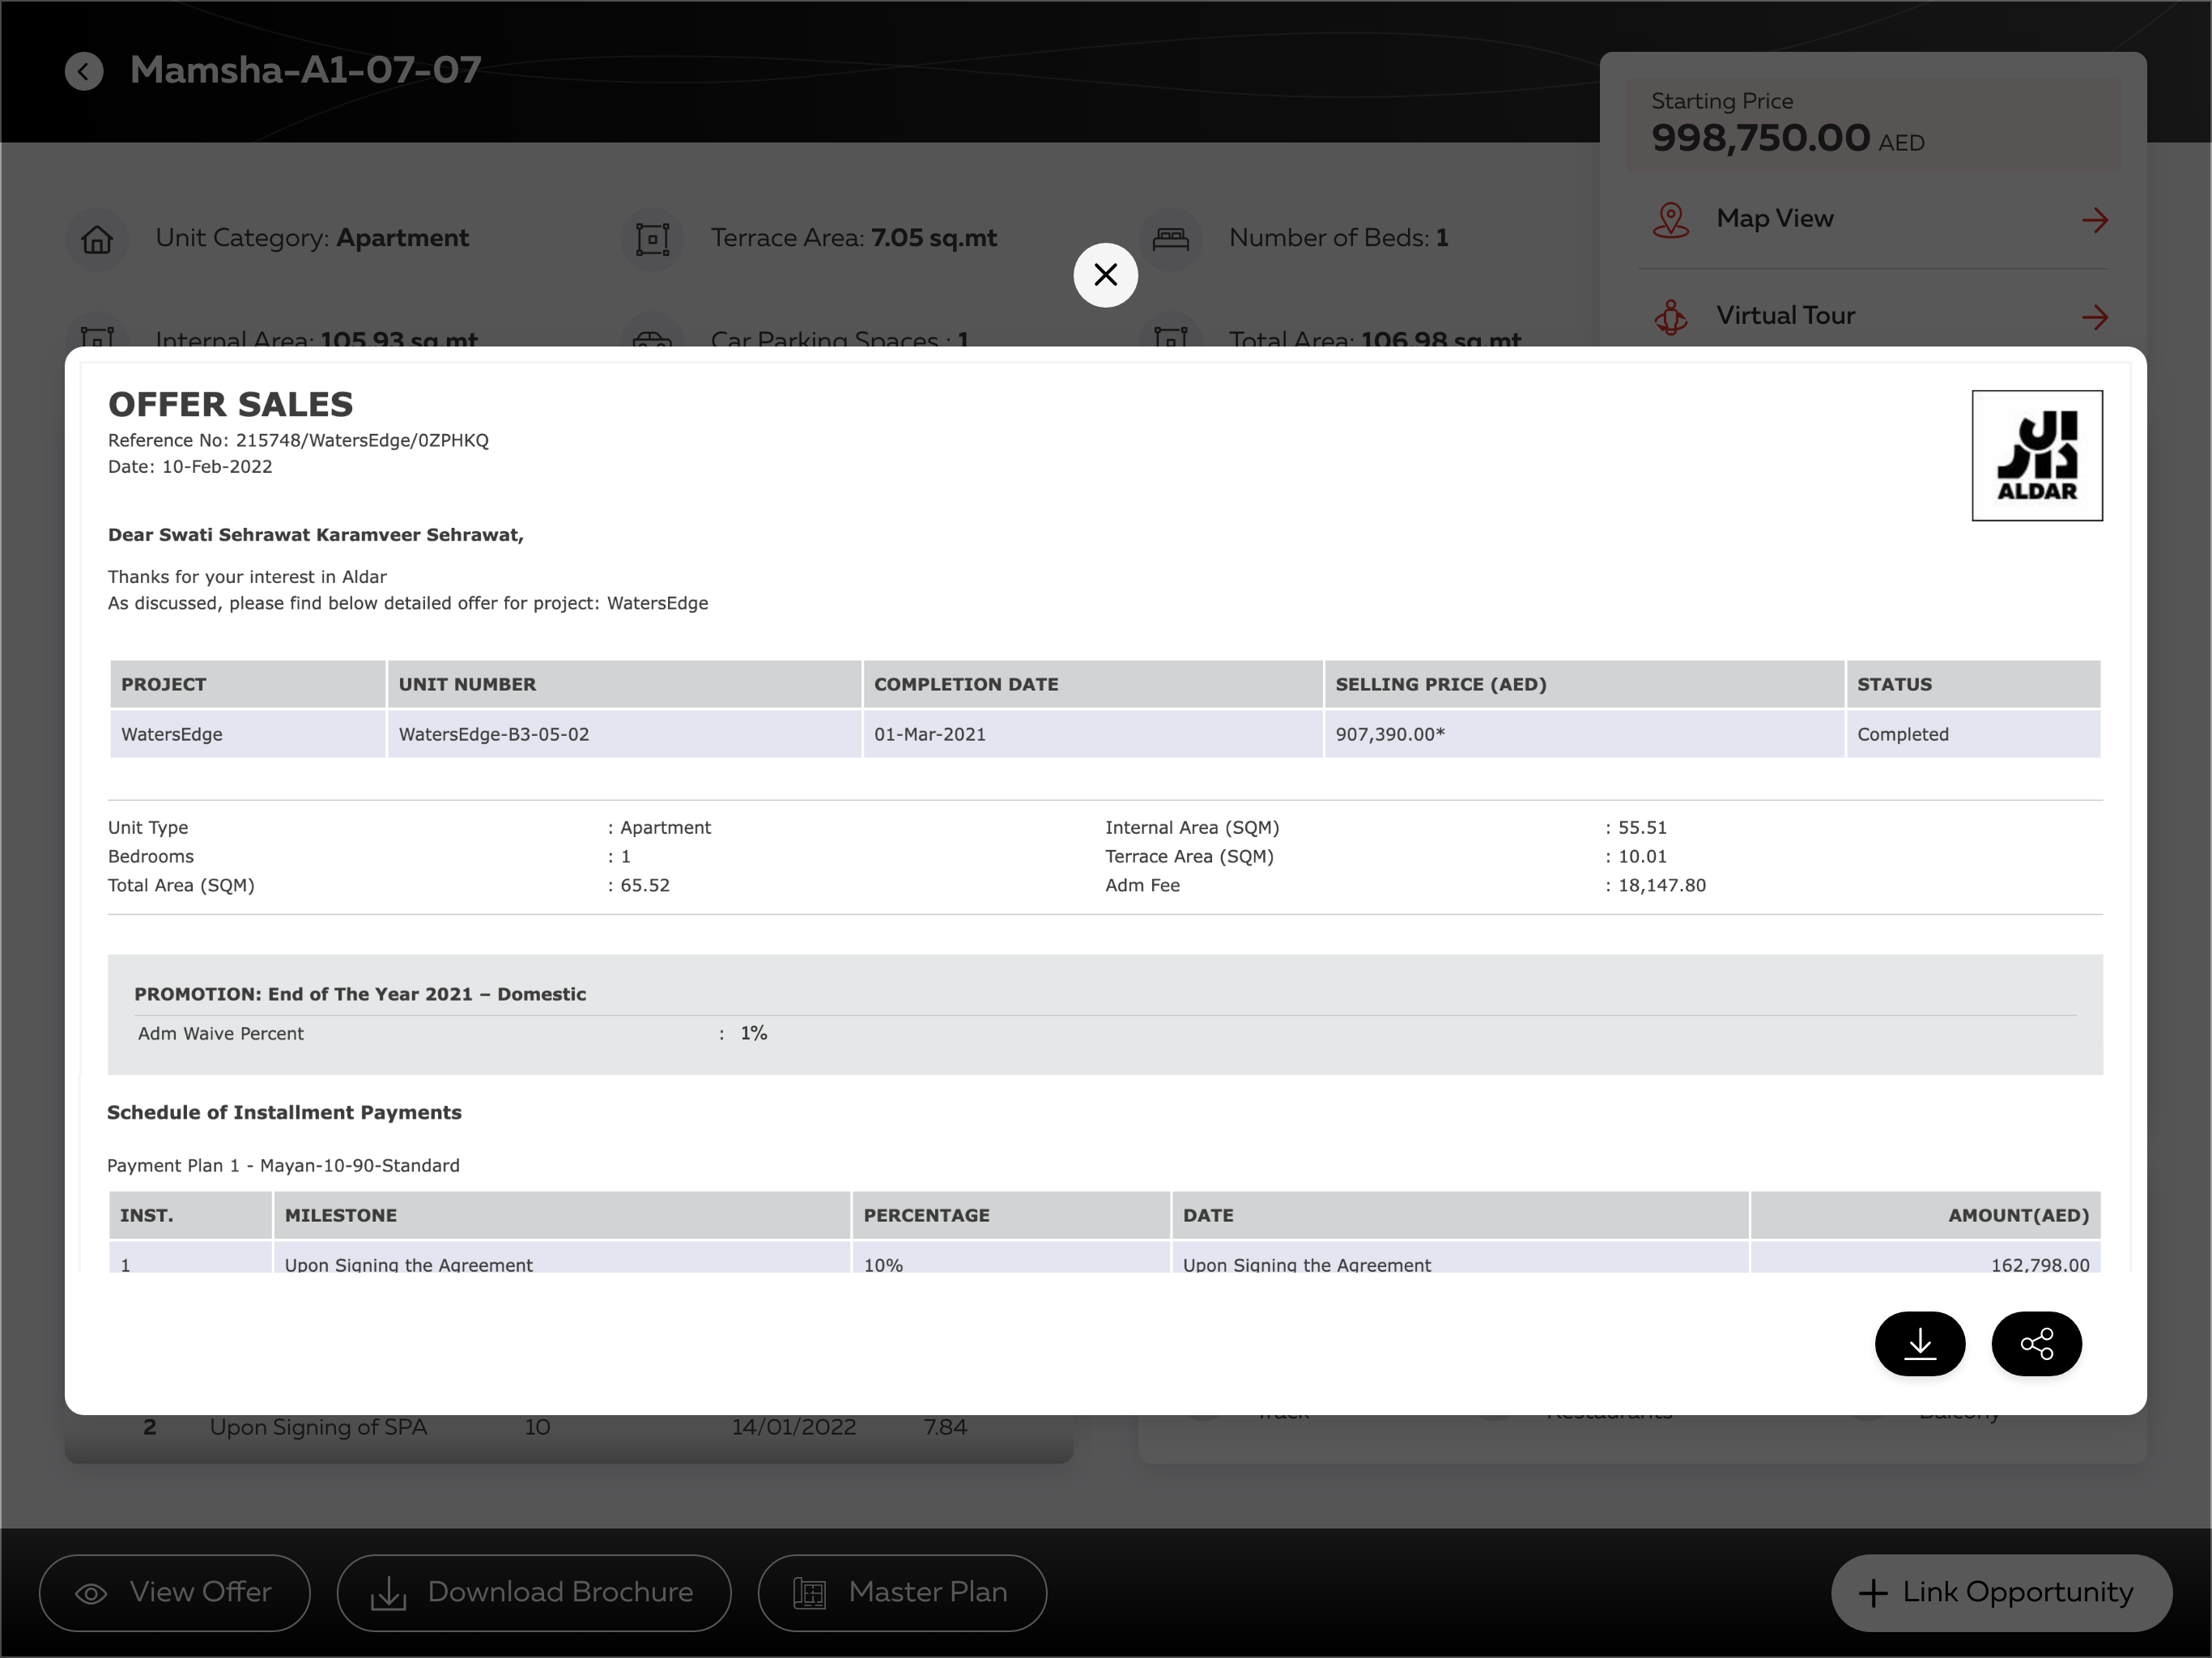Screen dimensions: 2212x1658
Task: Click Payment Plan 1 - Mayan-10-90-Standard text
Action: tap(283, 1165)
